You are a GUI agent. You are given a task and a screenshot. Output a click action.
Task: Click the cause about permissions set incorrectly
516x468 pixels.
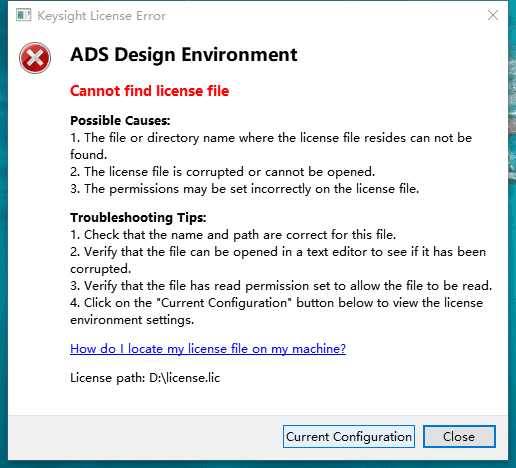click(244, 189)
